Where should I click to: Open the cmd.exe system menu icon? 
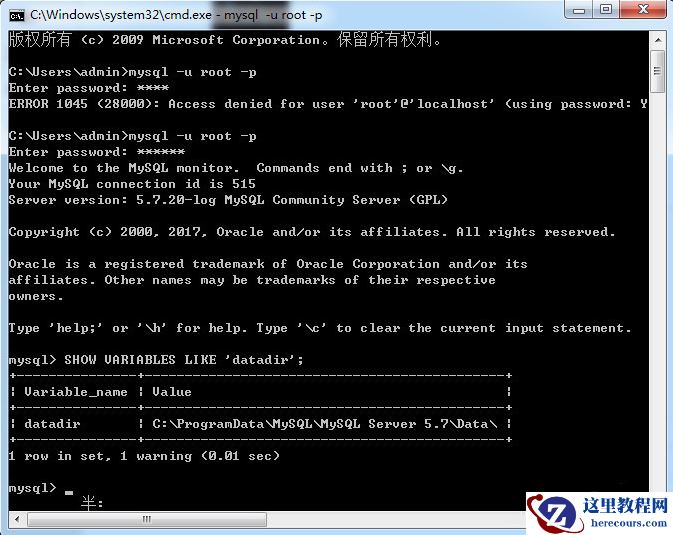click(x=17, y=16)
